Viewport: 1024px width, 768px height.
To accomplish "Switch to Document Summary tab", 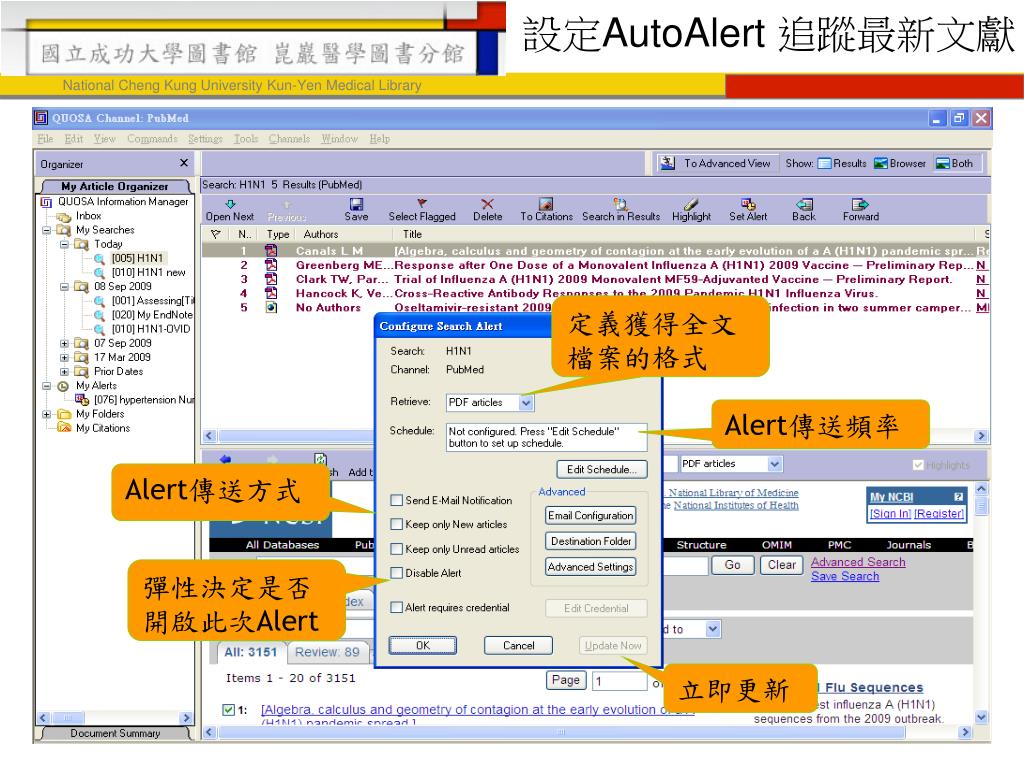I will pos(115,733).
